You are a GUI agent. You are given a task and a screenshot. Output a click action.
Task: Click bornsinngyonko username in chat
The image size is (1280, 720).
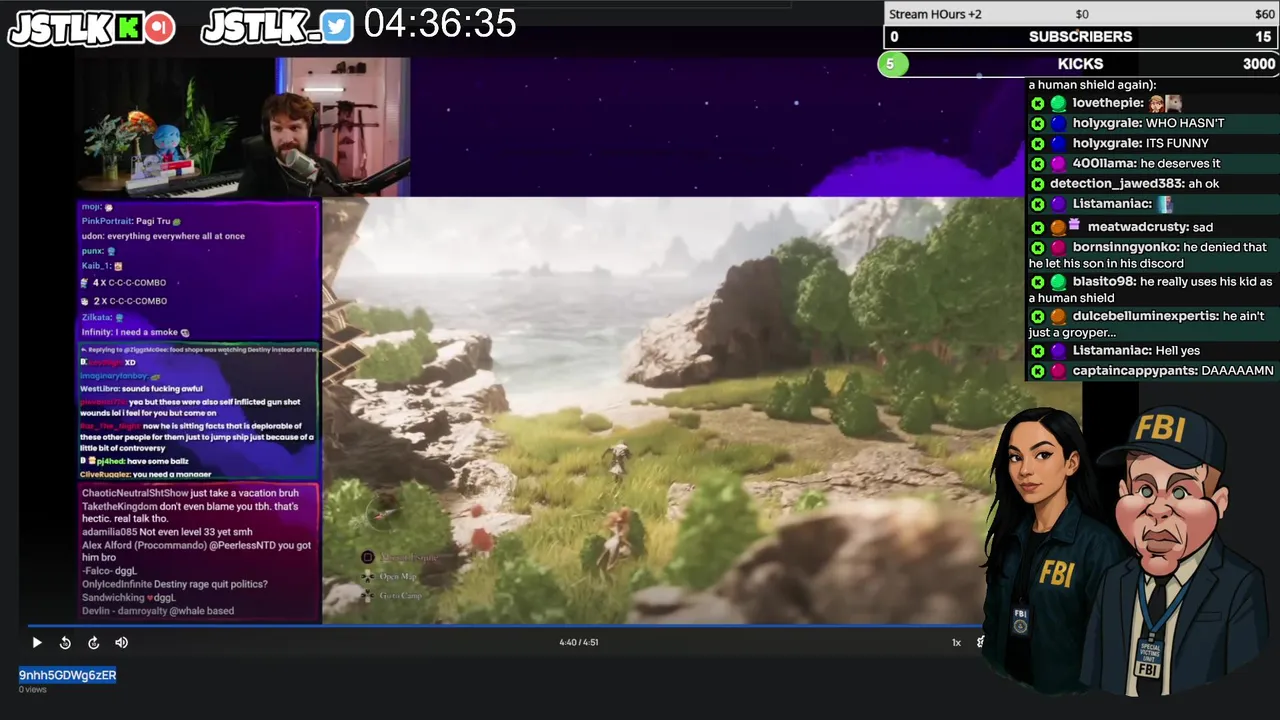click(x=1126, y=247)
